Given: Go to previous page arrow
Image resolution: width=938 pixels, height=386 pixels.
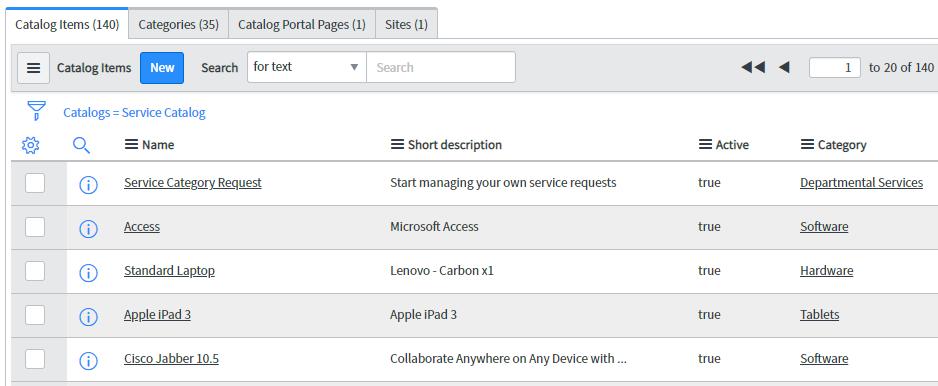Looking at the screenshot, I should 784,68.
